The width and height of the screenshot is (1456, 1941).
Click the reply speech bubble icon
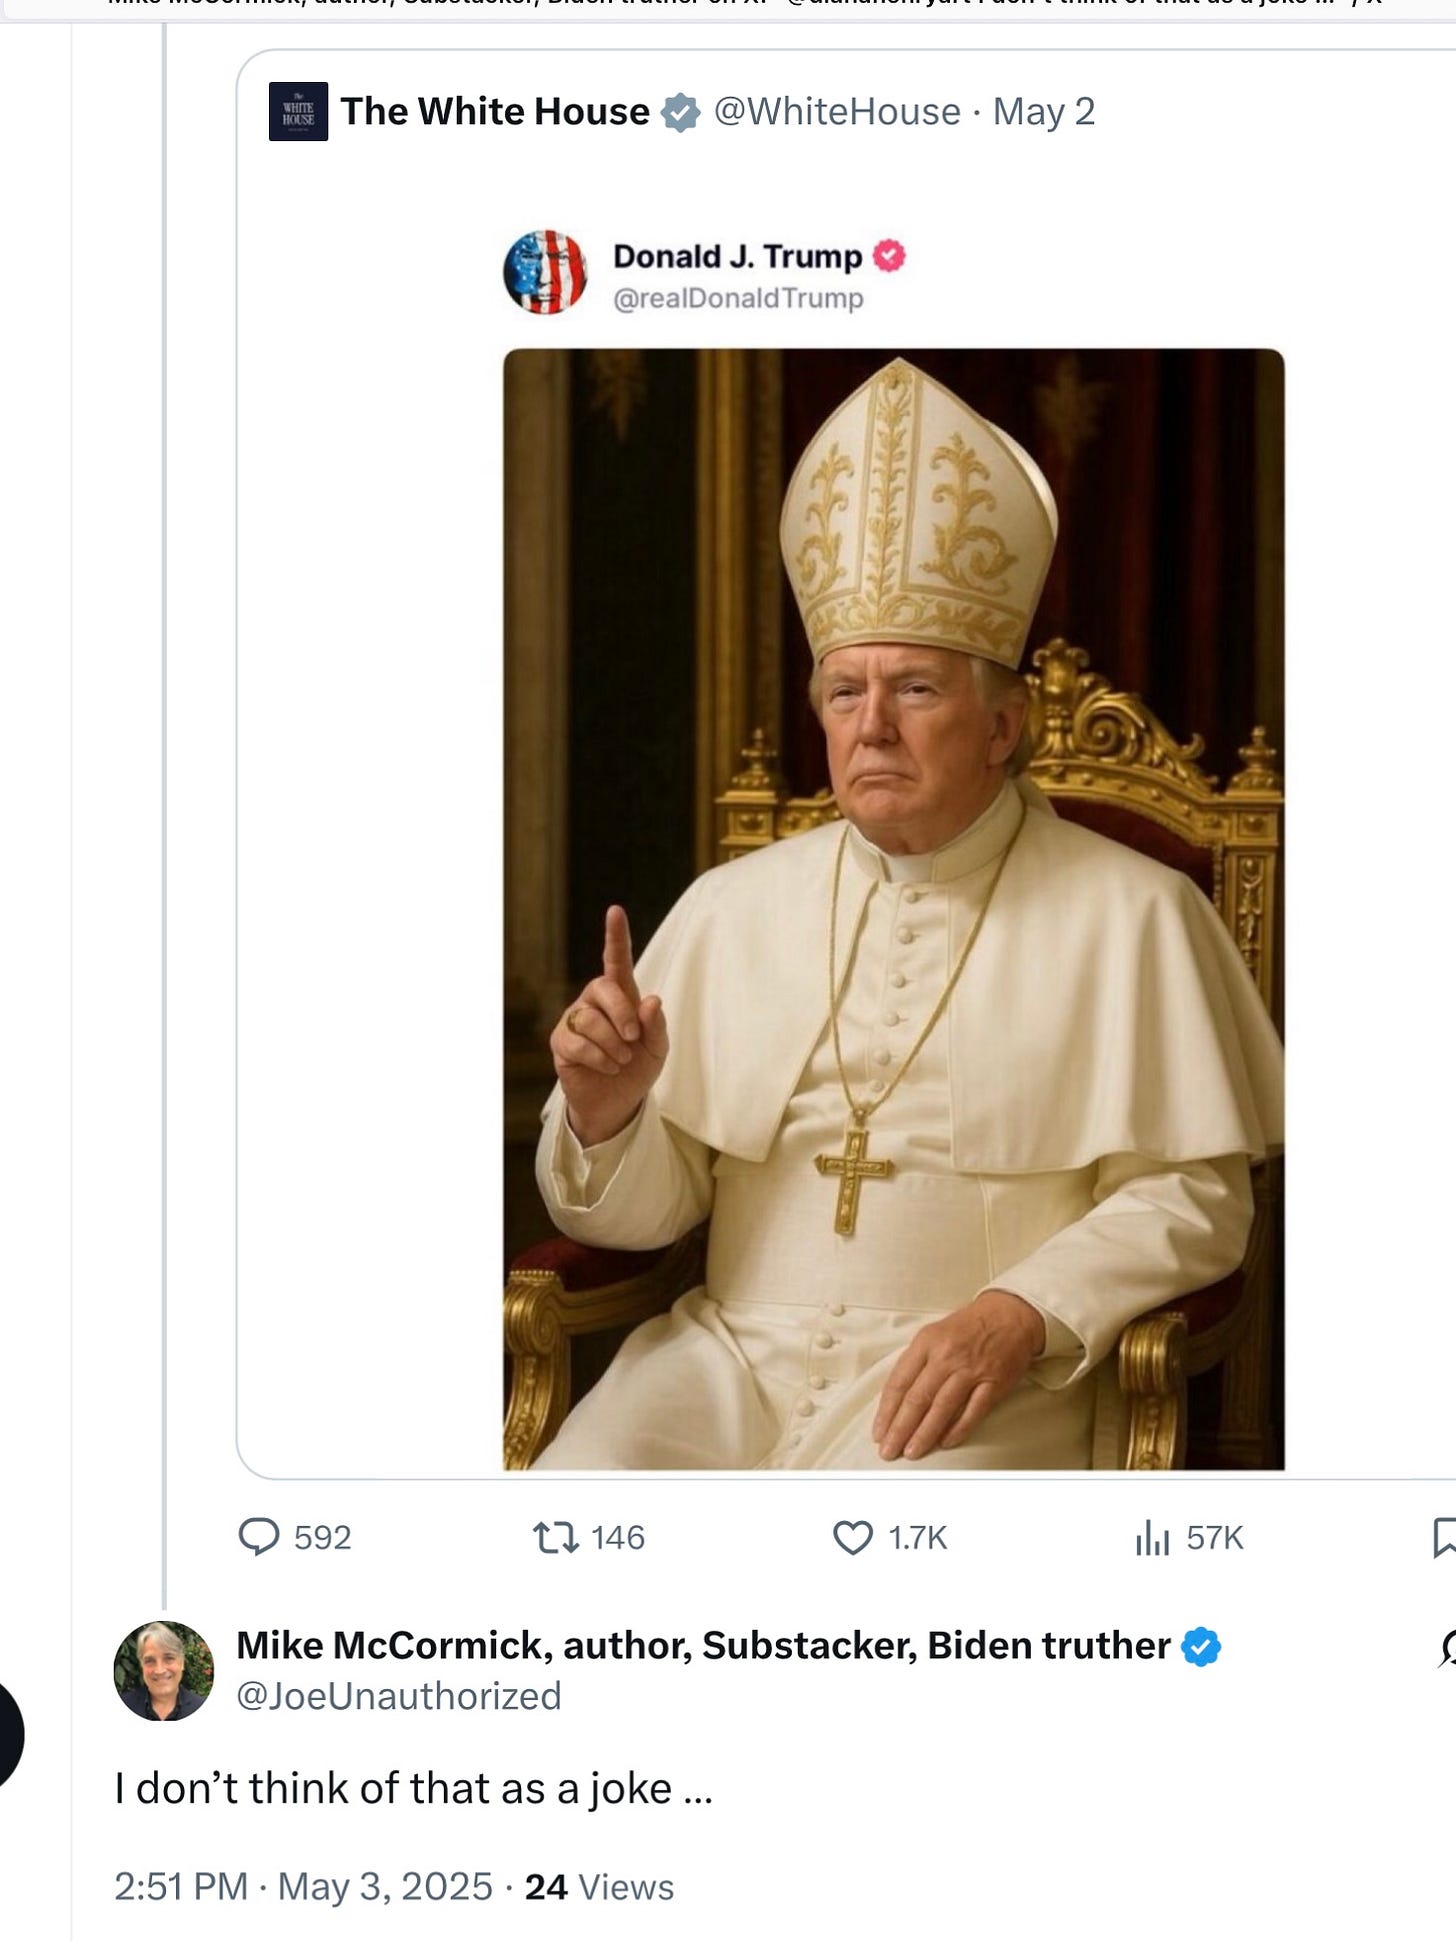click(258, 1537)
